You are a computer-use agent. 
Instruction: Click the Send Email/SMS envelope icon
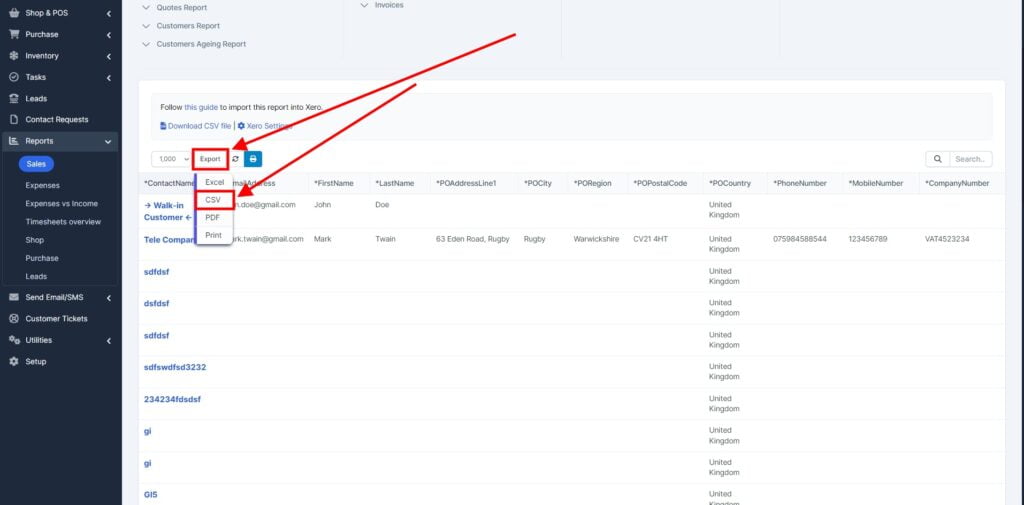(x=14, y=297)
